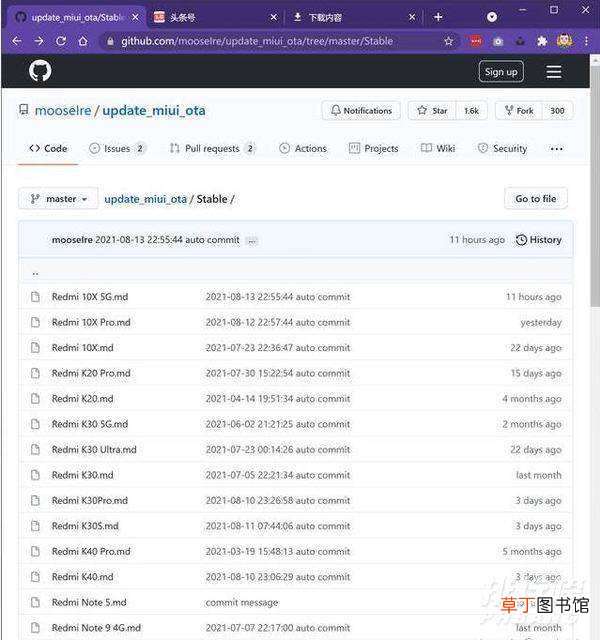Close the 头条号 browser tab

point(273,17)
